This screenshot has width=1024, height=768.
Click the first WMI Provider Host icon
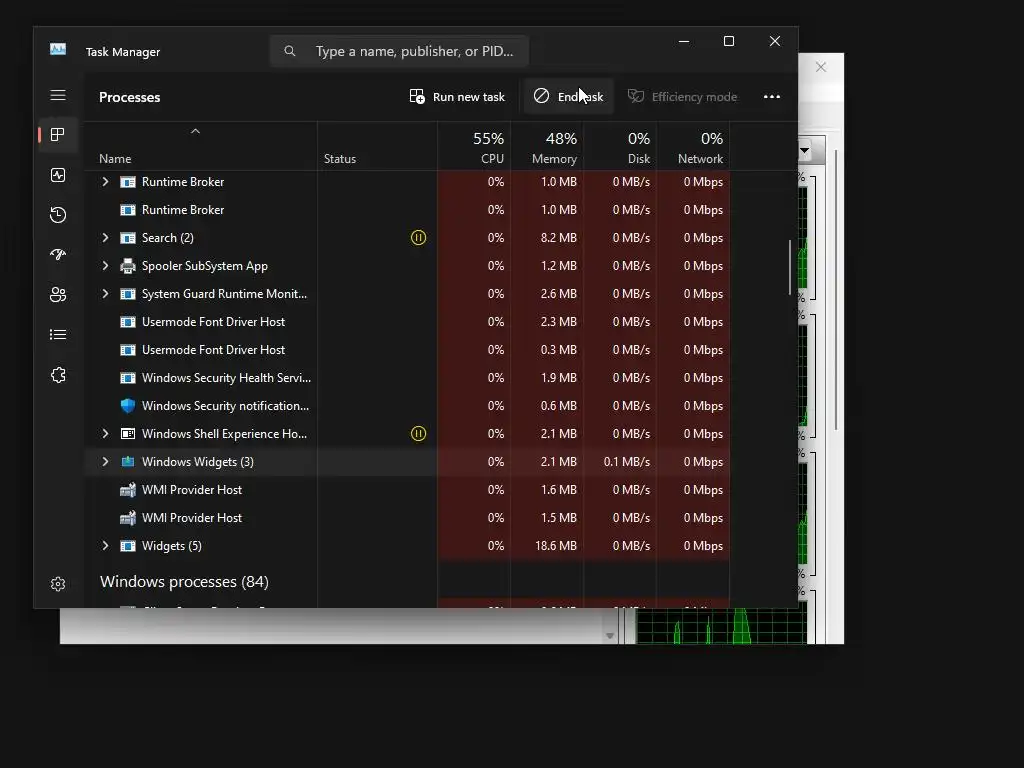128,490
